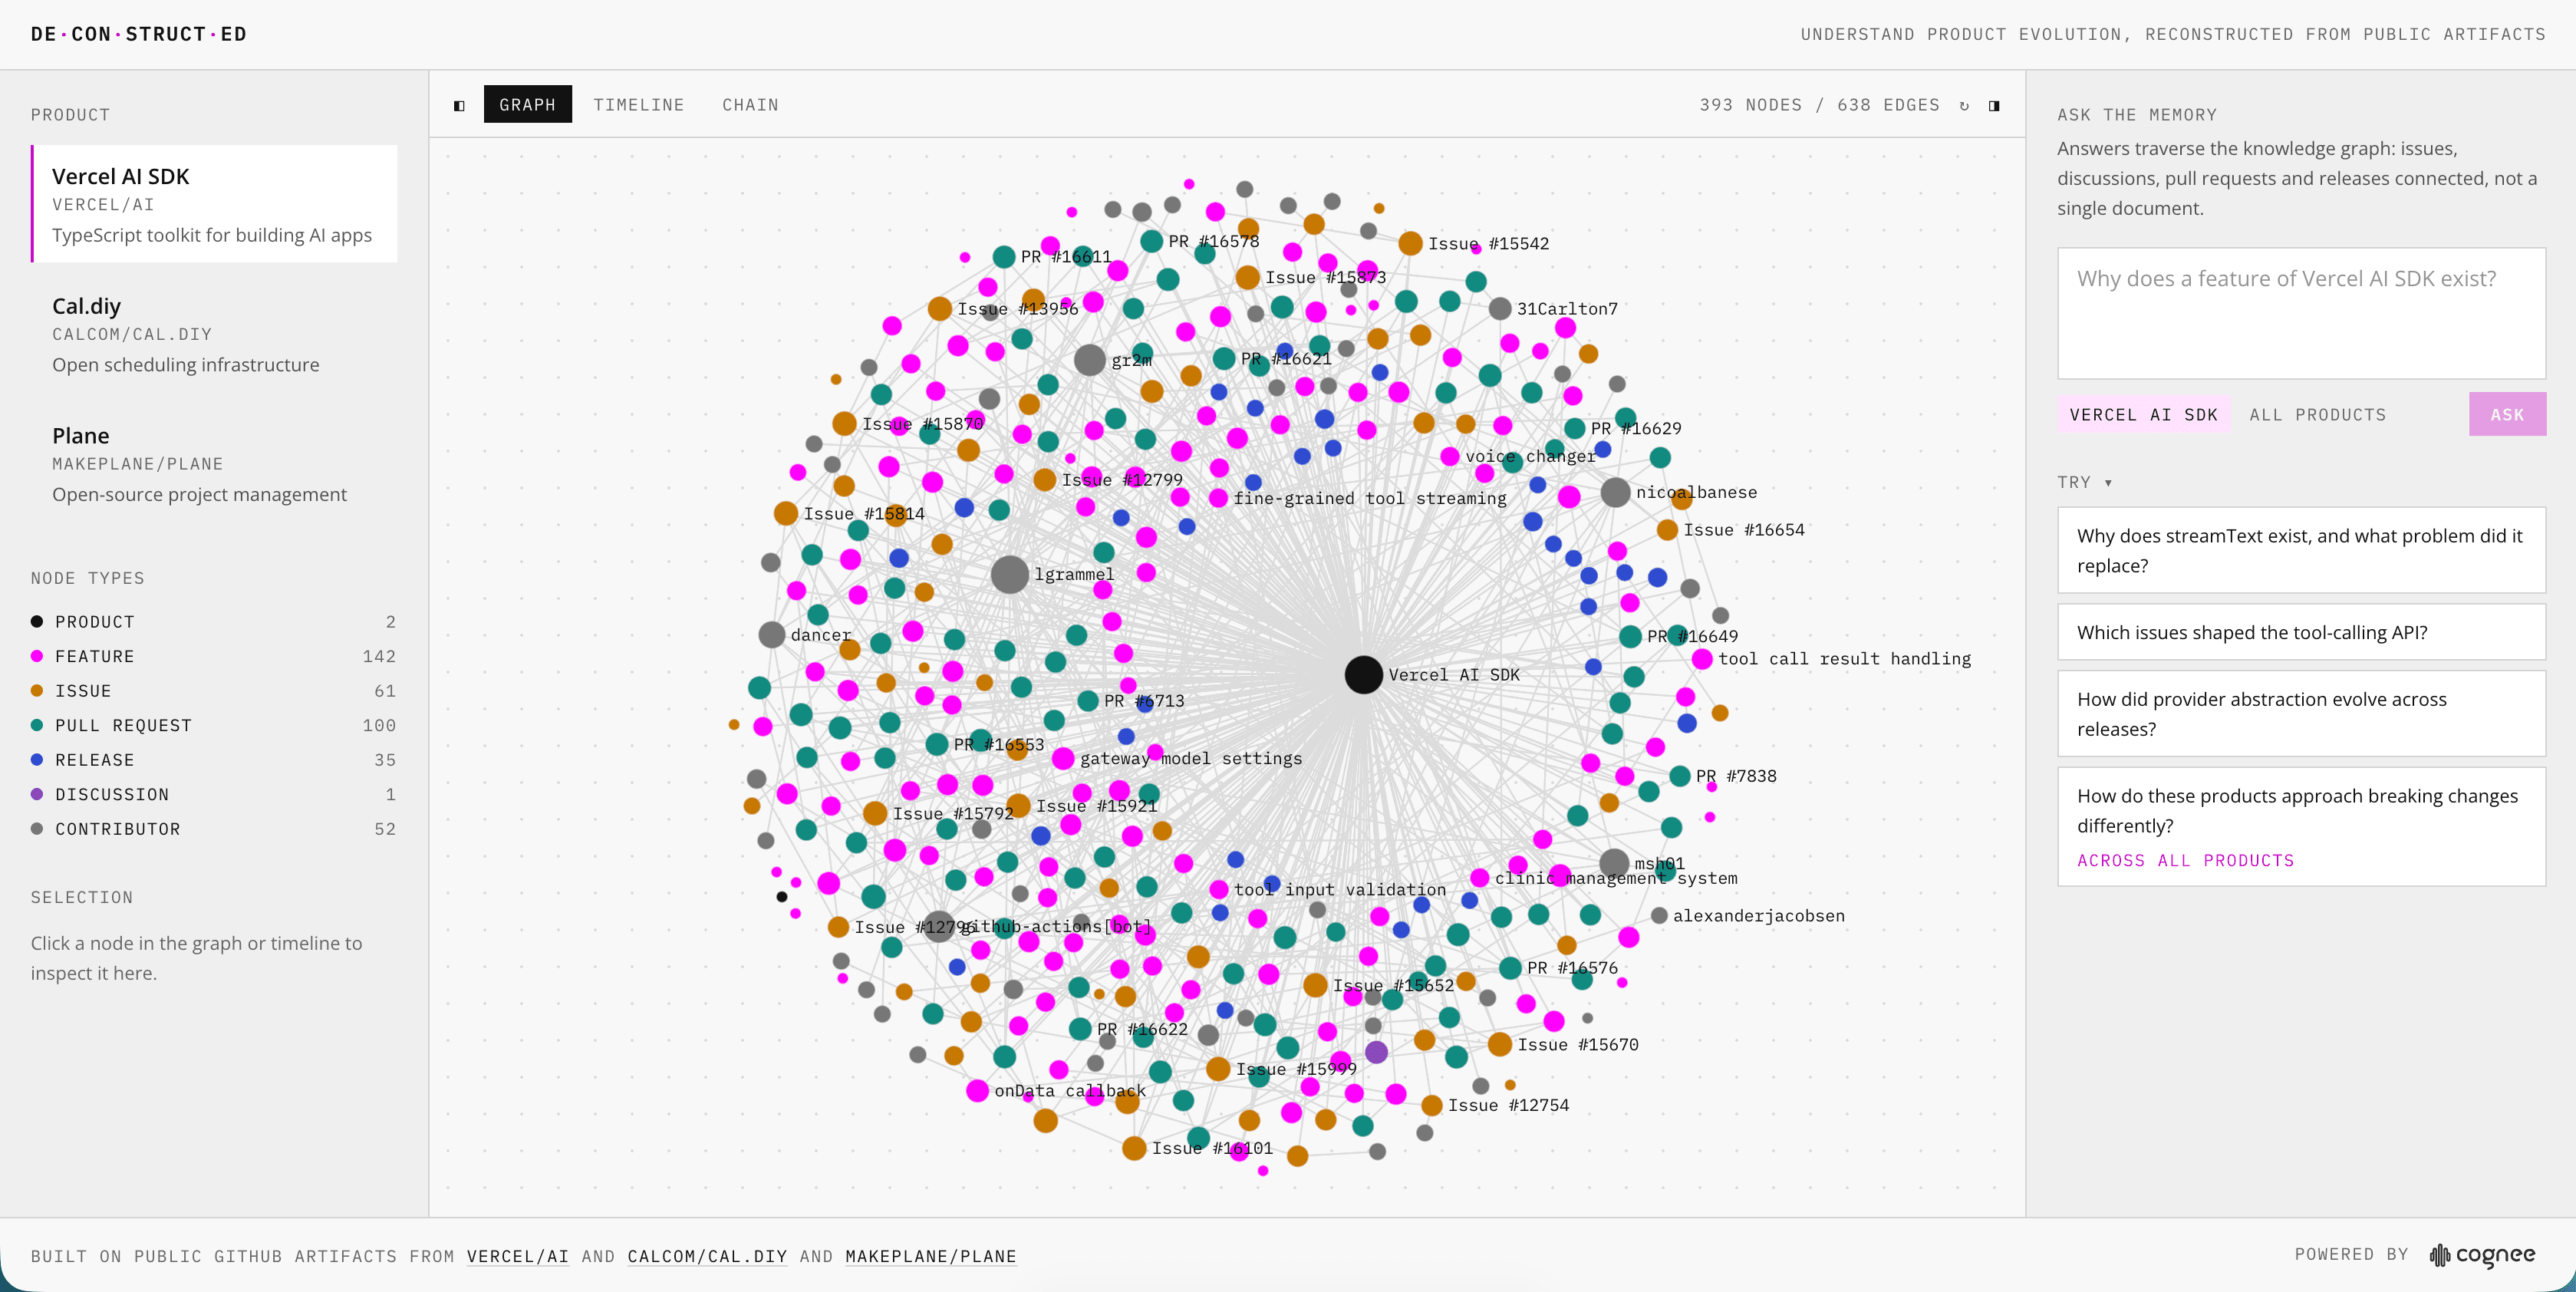
Task: Toggle the Issue node type filter
Action: (213, 691)
